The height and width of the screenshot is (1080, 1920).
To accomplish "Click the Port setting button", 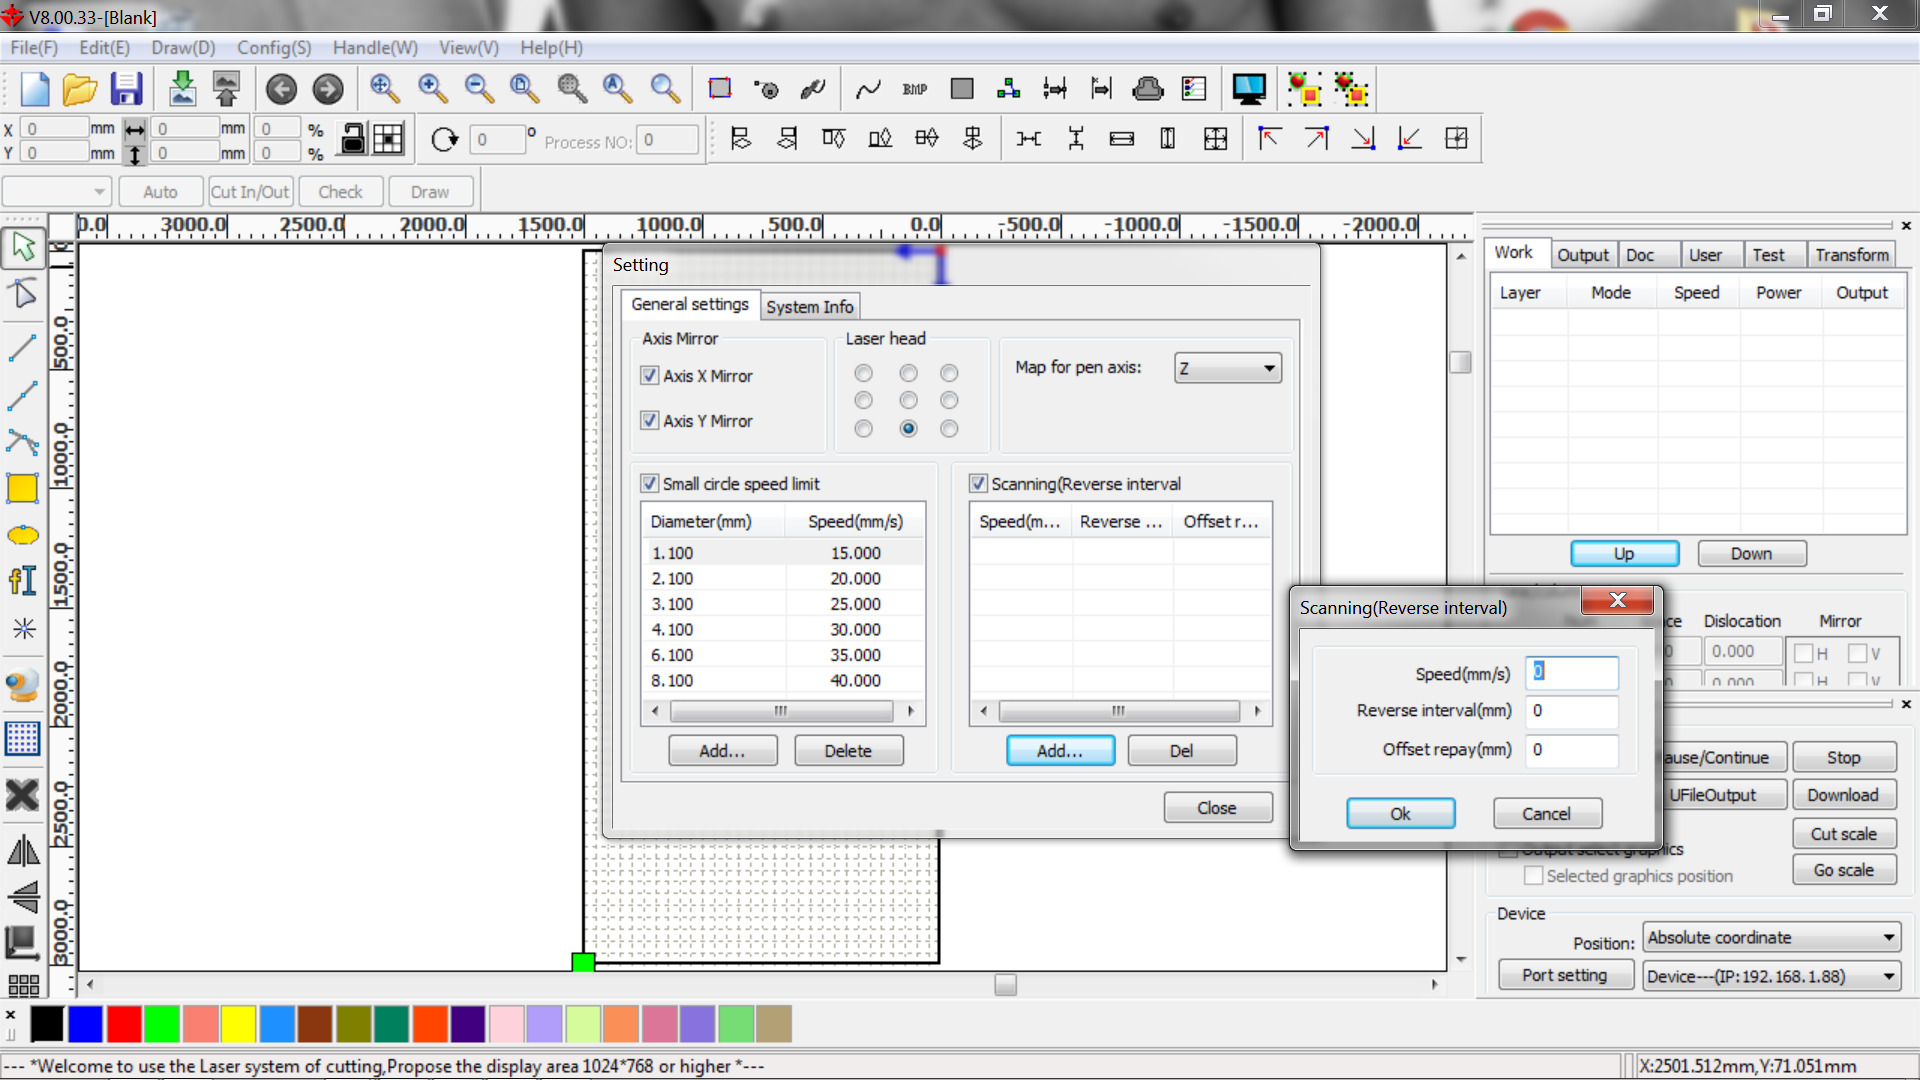I will pyautogui.click(x=1565, y=975).
